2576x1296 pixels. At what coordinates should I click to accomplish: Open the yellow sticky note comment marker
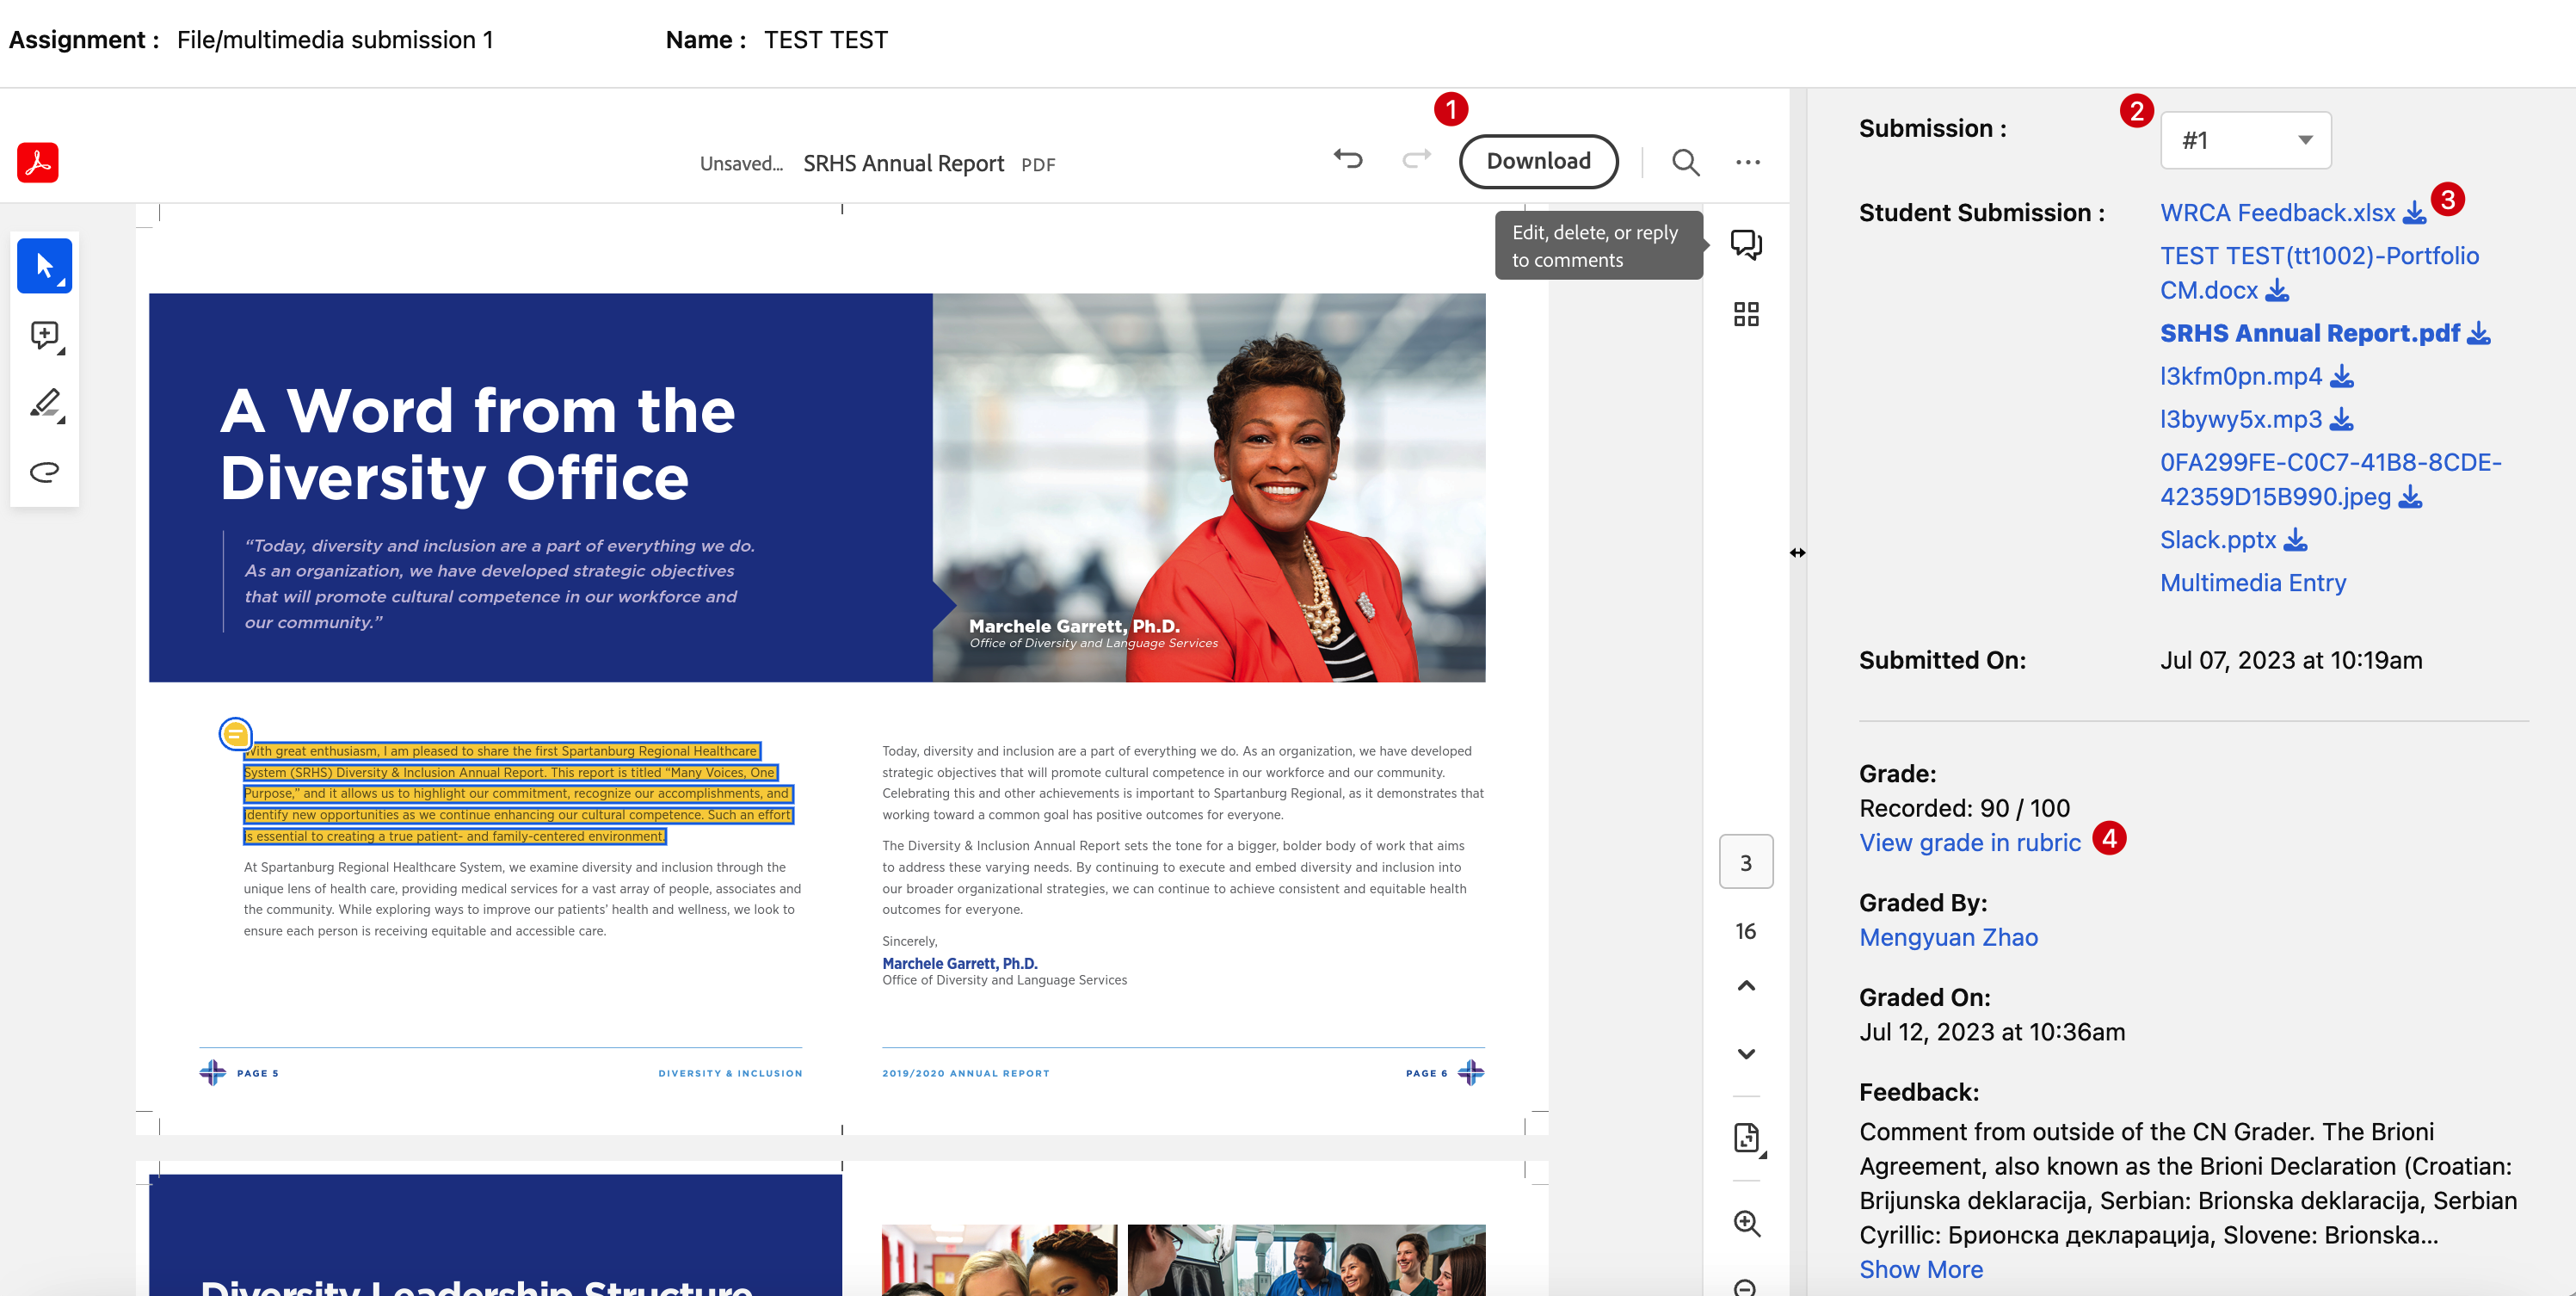click(235, 734)
